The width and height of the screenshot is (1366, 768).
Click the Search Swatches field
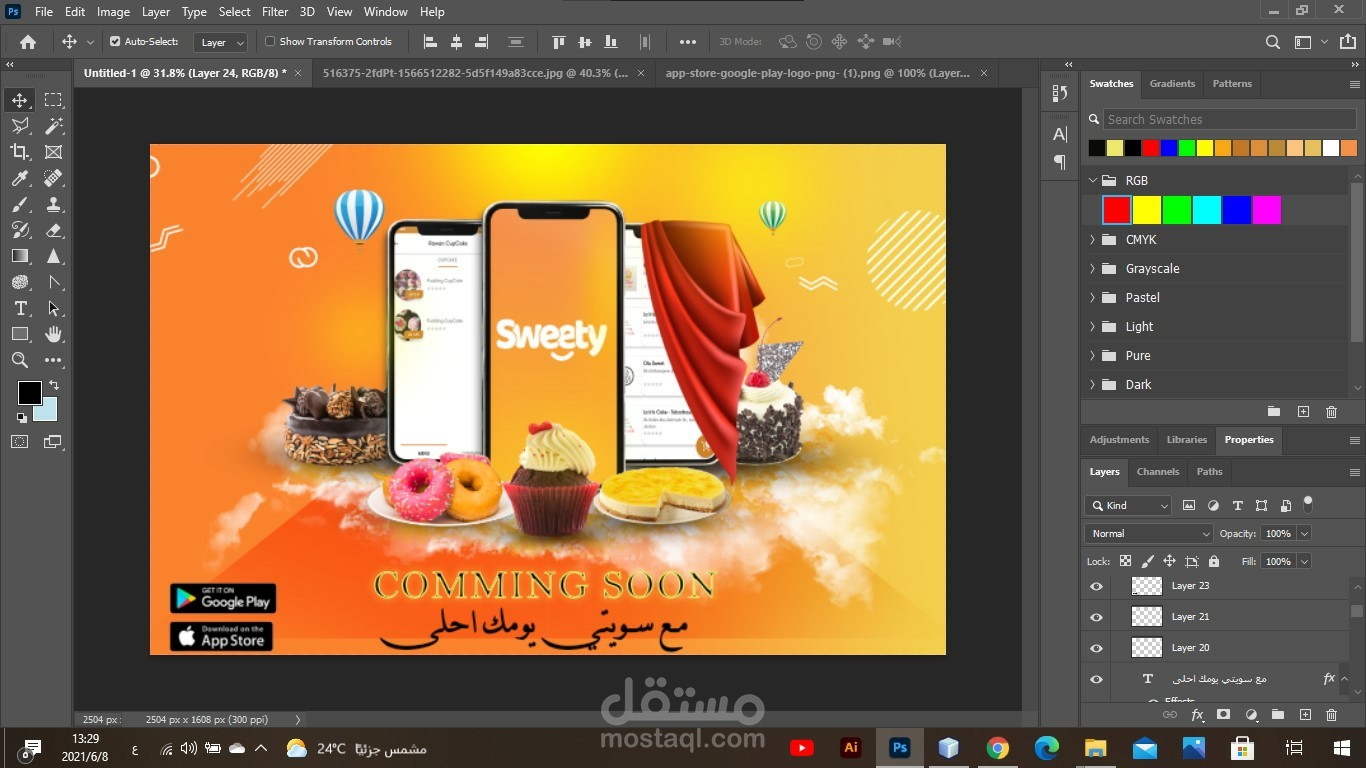pos(1229,119)
